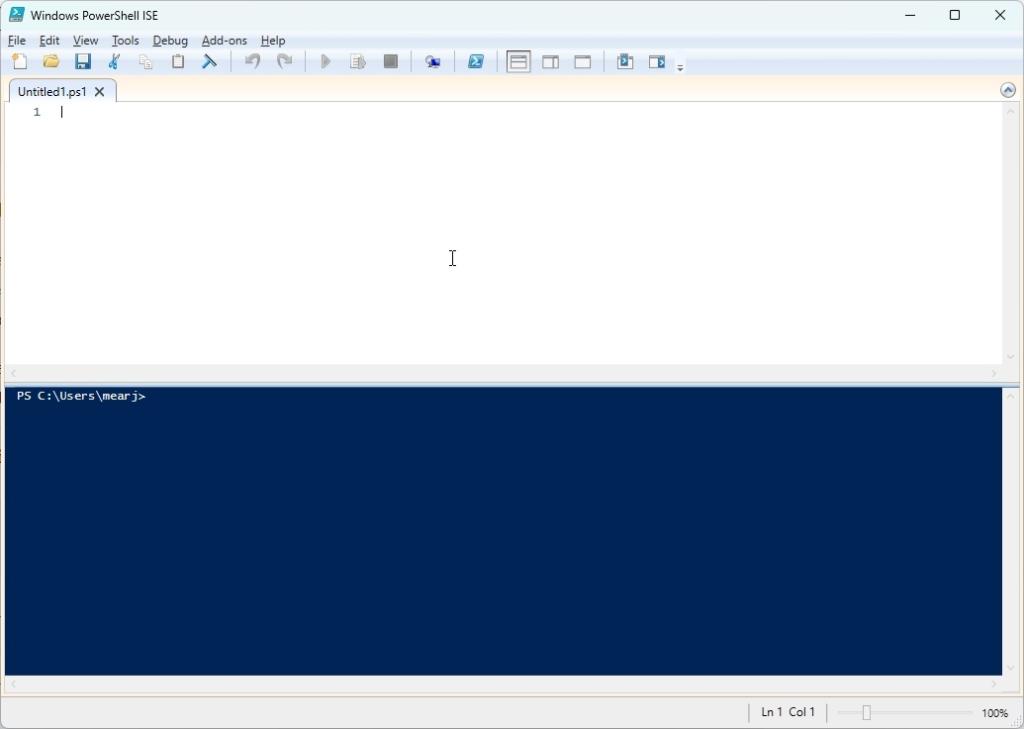Open the Debug menu

pyautogui.click(x=170, y=41)
